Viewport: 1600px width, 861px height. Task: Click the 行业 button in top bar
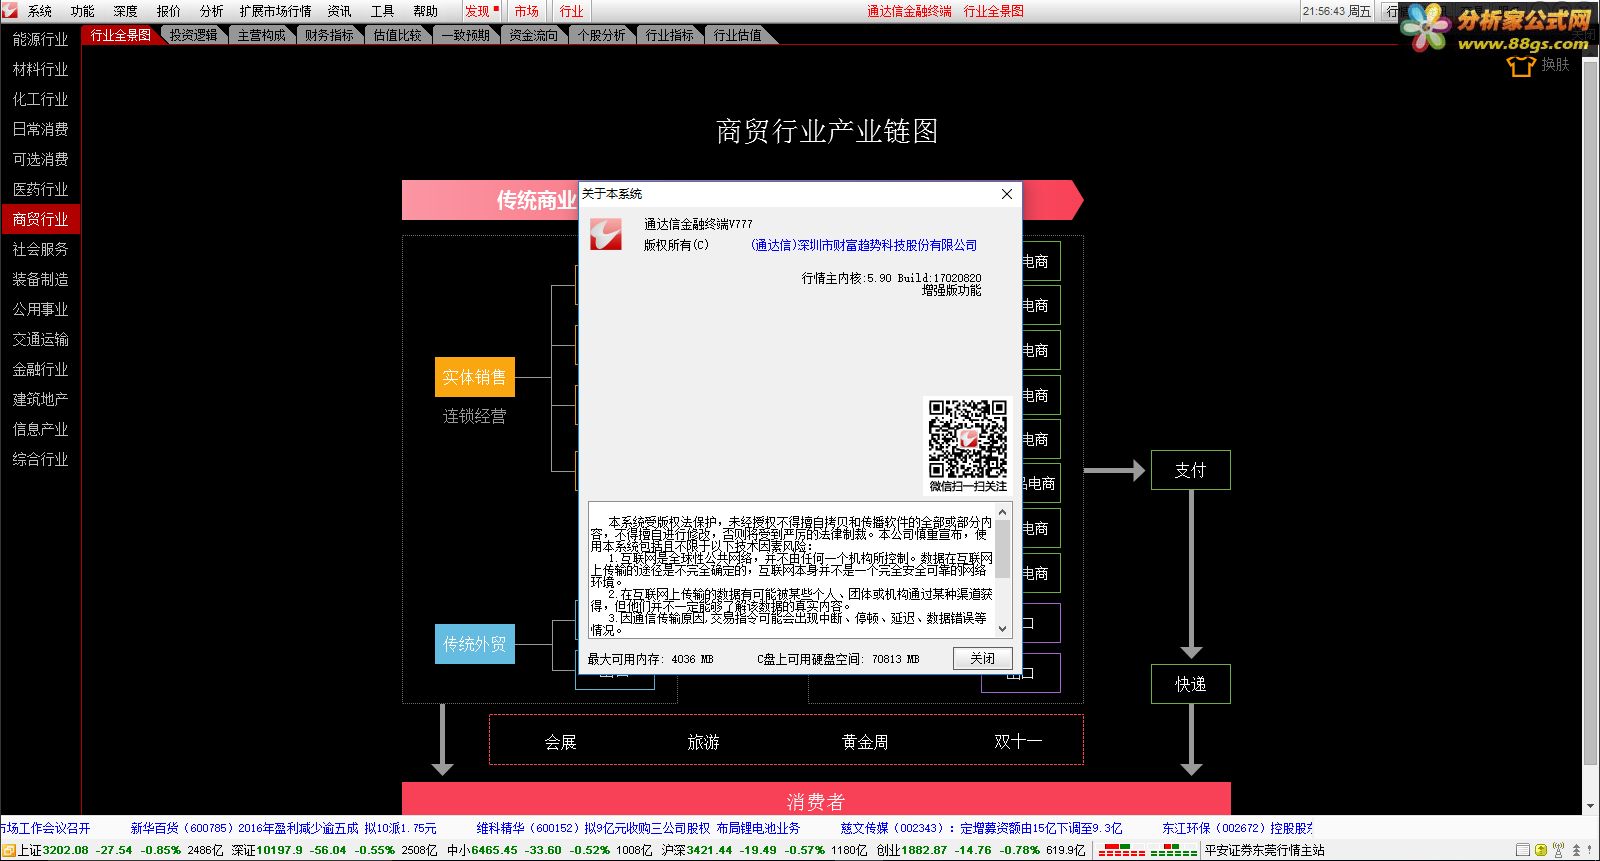pos(572,11)
